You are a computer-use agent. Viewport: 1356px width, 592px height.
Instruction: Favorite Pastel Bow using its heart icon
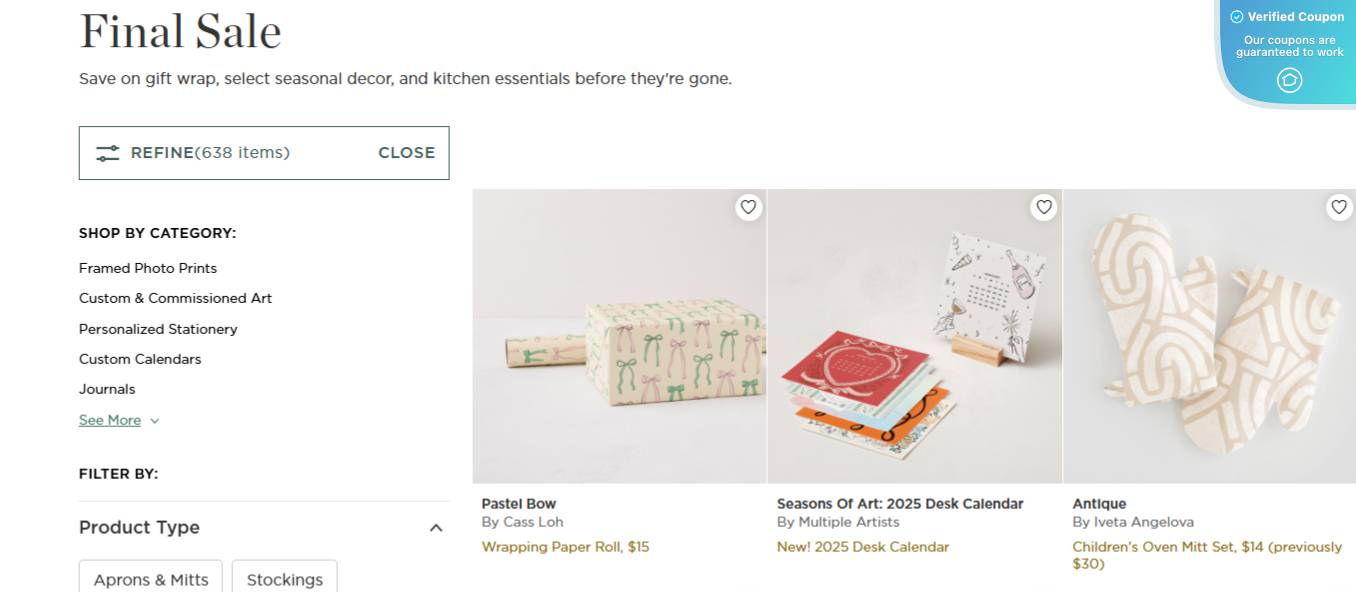[x=748, y=207]
